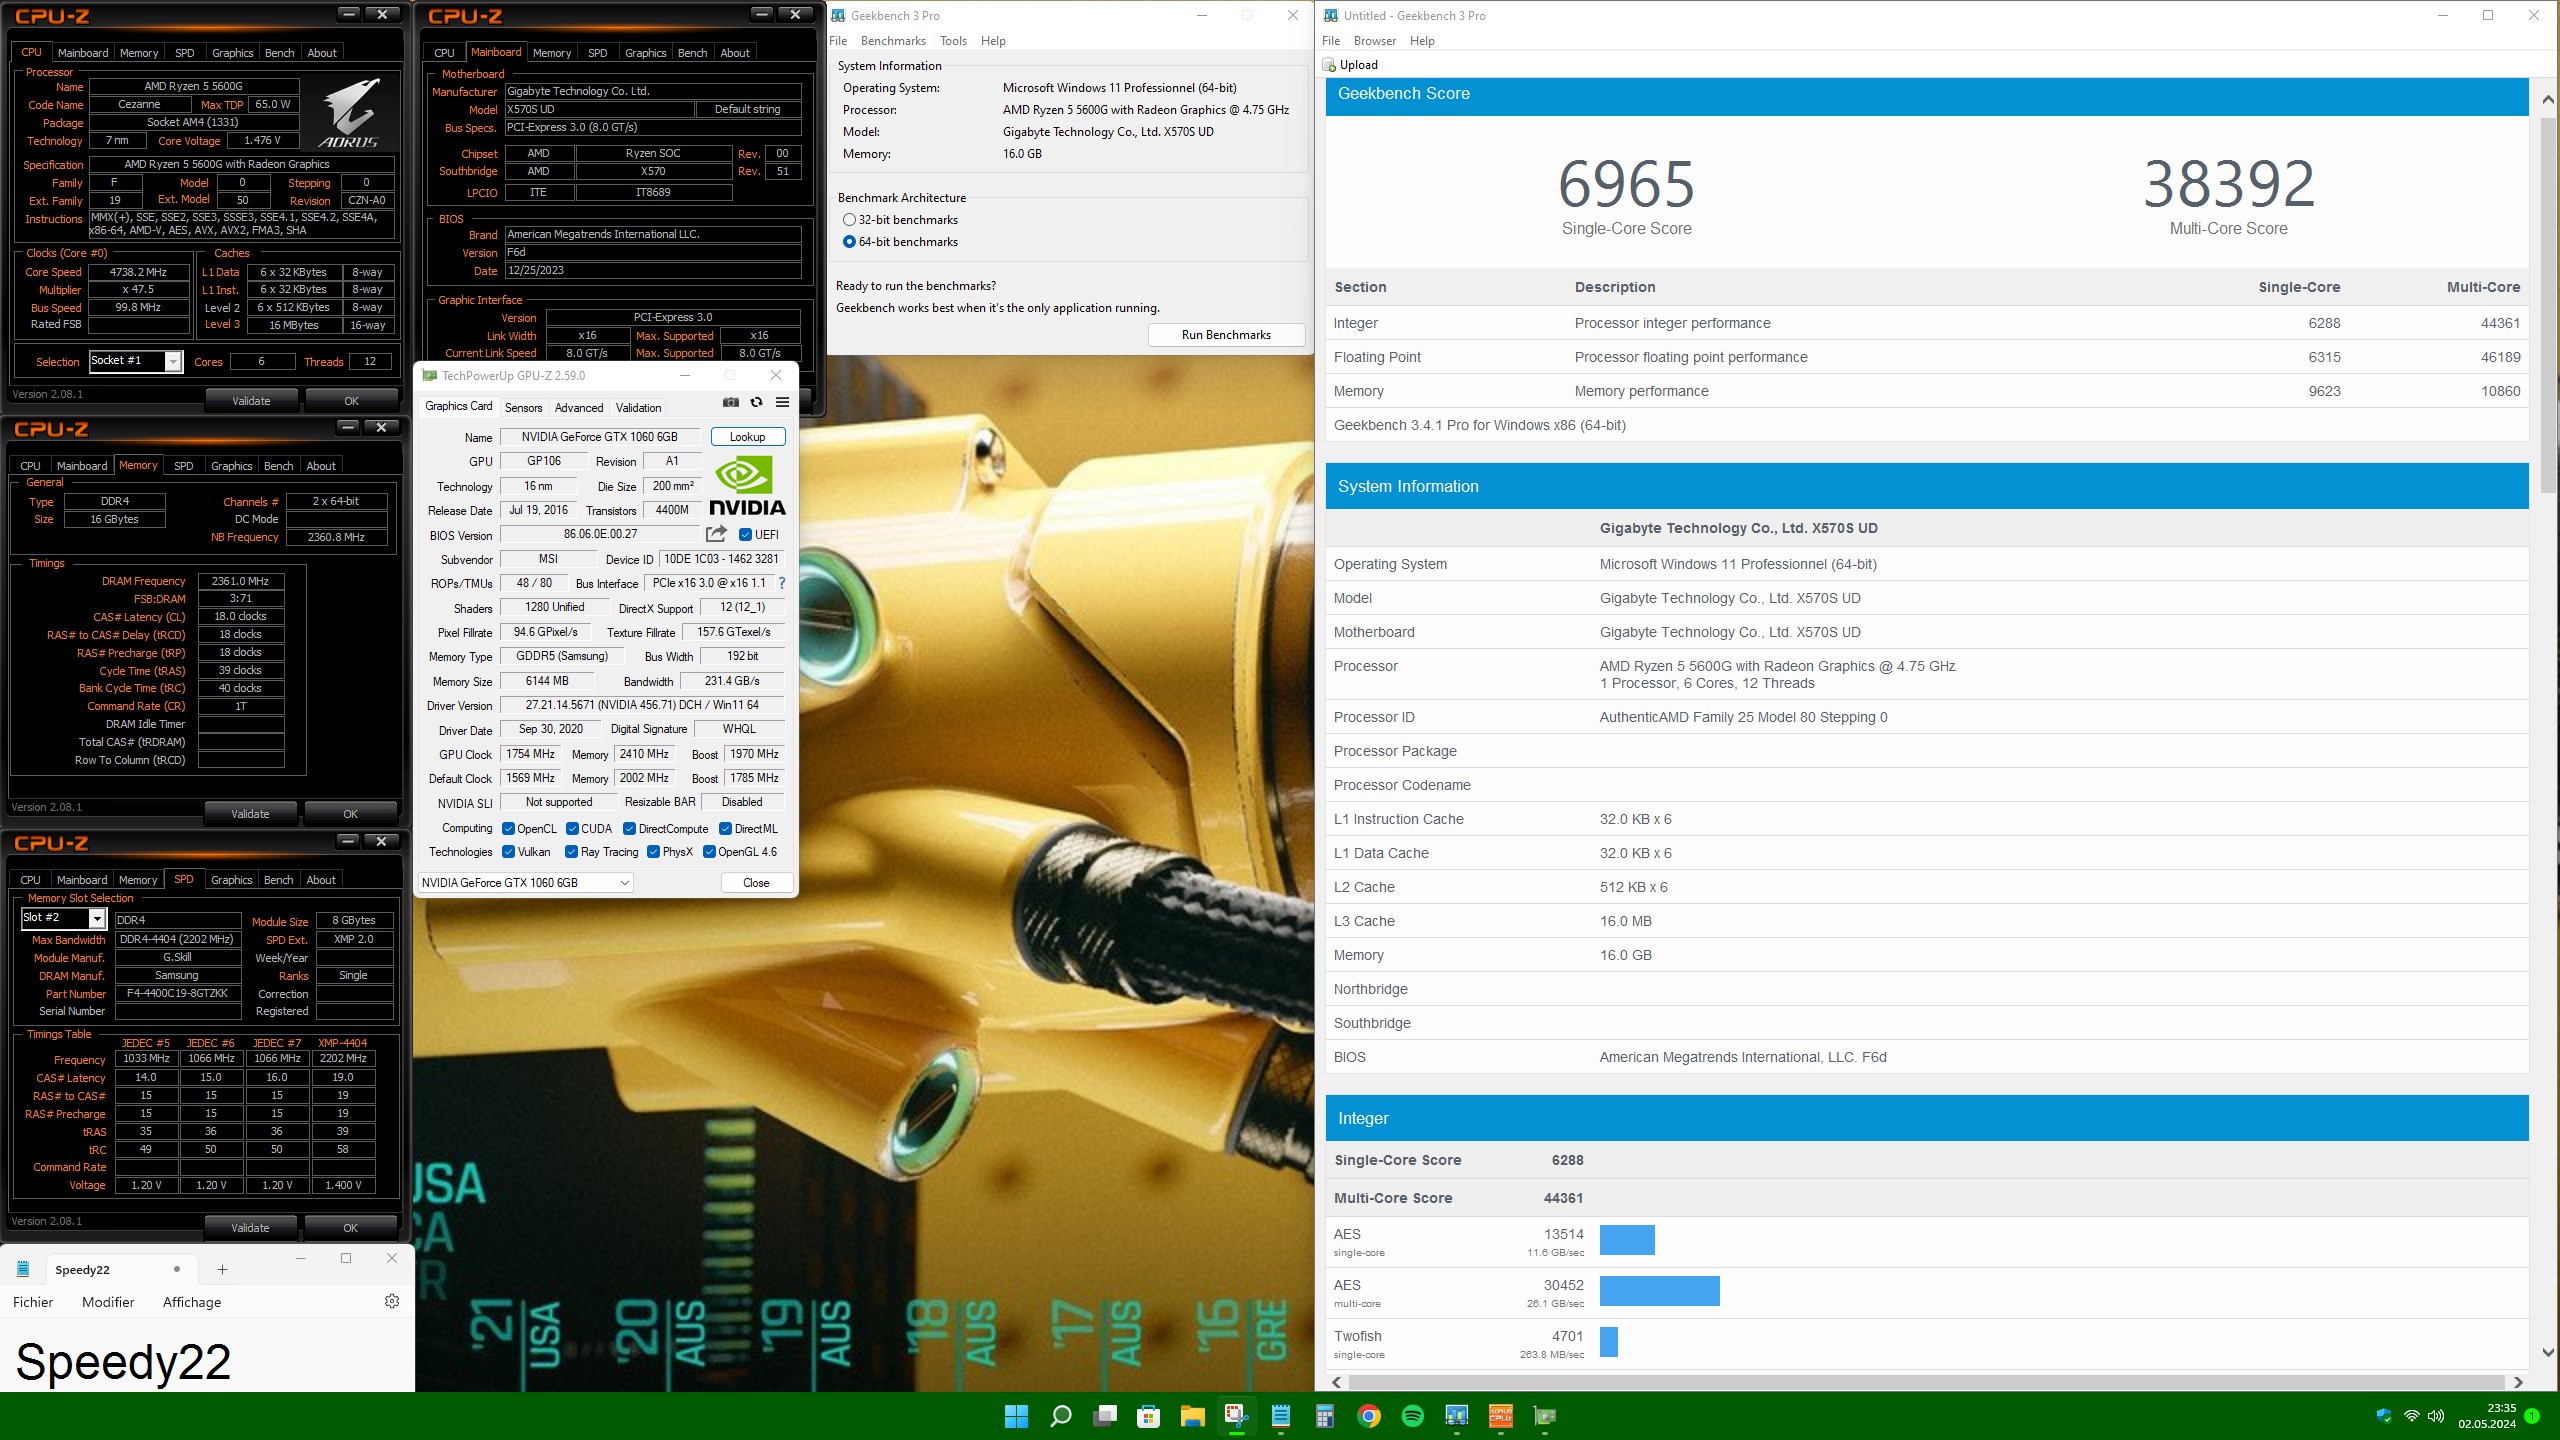This screenshot has height=1440, width=2560.
Task: Click the BIOS export share icon in GPU-Z
Action: click(x=716, y=534)
